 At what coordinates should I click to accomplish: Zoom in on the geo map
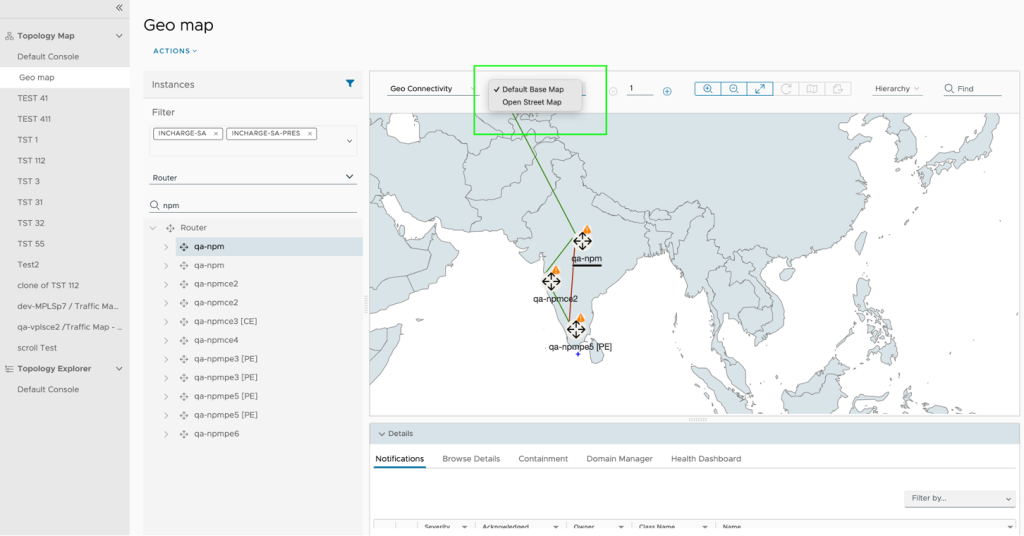pos(708,89)
